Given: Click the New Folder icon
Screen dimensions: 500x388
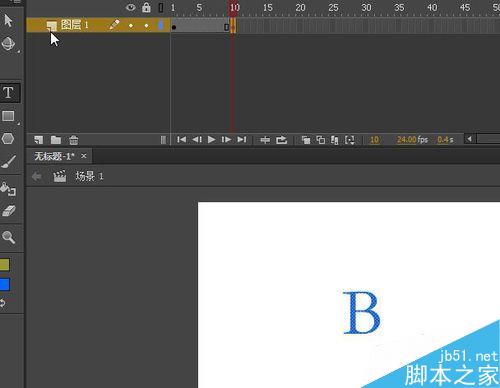Looking at the screenshot, I should point(56,140).
